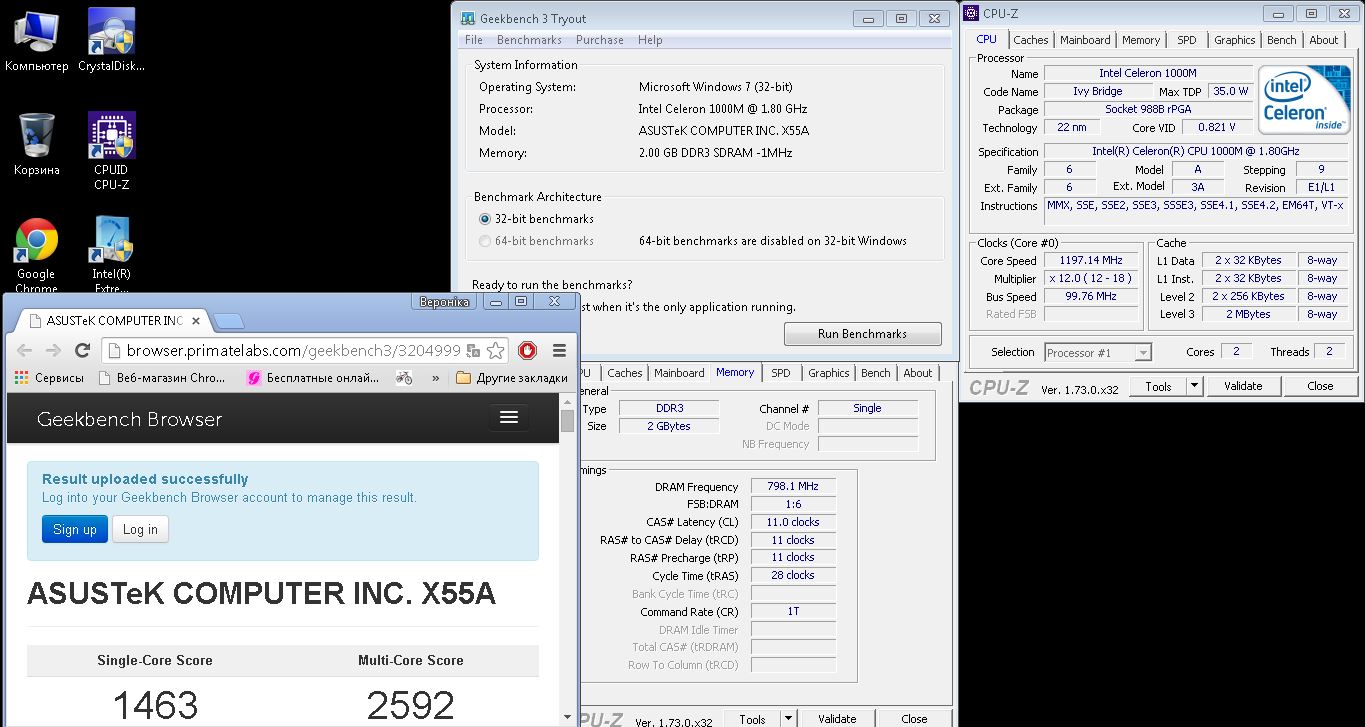The width and height of the screenshot is (1365, 727).
Task: Open the Веб-магазин Chrome bookmark
Action: click(x=162, y=378)
